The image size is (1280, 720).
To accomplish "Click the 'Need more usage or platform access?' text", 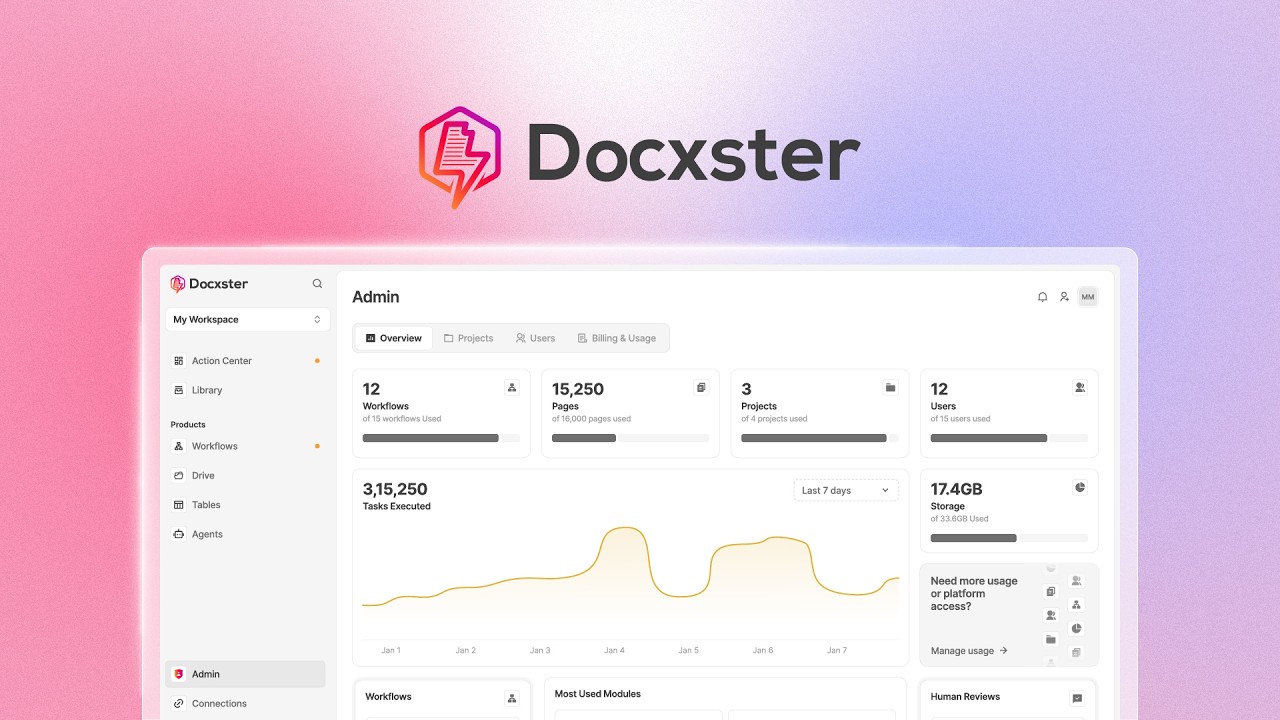I will [x=974, y=593].
